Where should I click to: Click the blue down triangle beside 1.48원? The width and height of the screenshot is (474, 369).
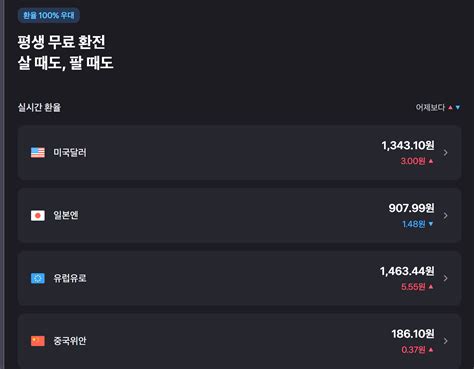431,224
